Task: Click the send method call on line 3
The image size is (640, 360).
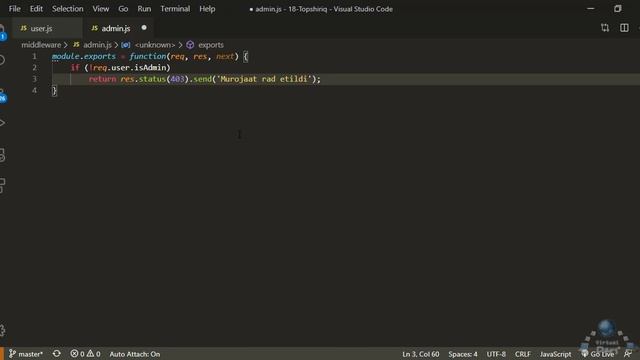Action: coord(202,79)
